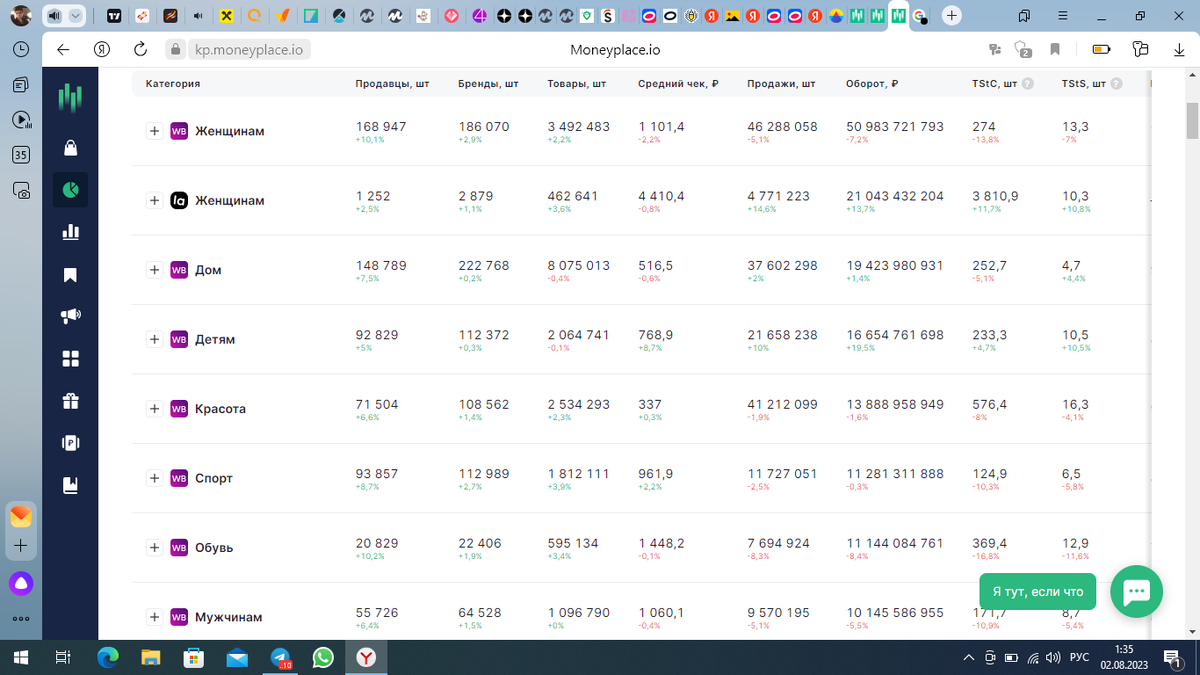1200x675 pixels.
Task: Open the bookmark icon in dark sidebar
Action: coord(70,274)
